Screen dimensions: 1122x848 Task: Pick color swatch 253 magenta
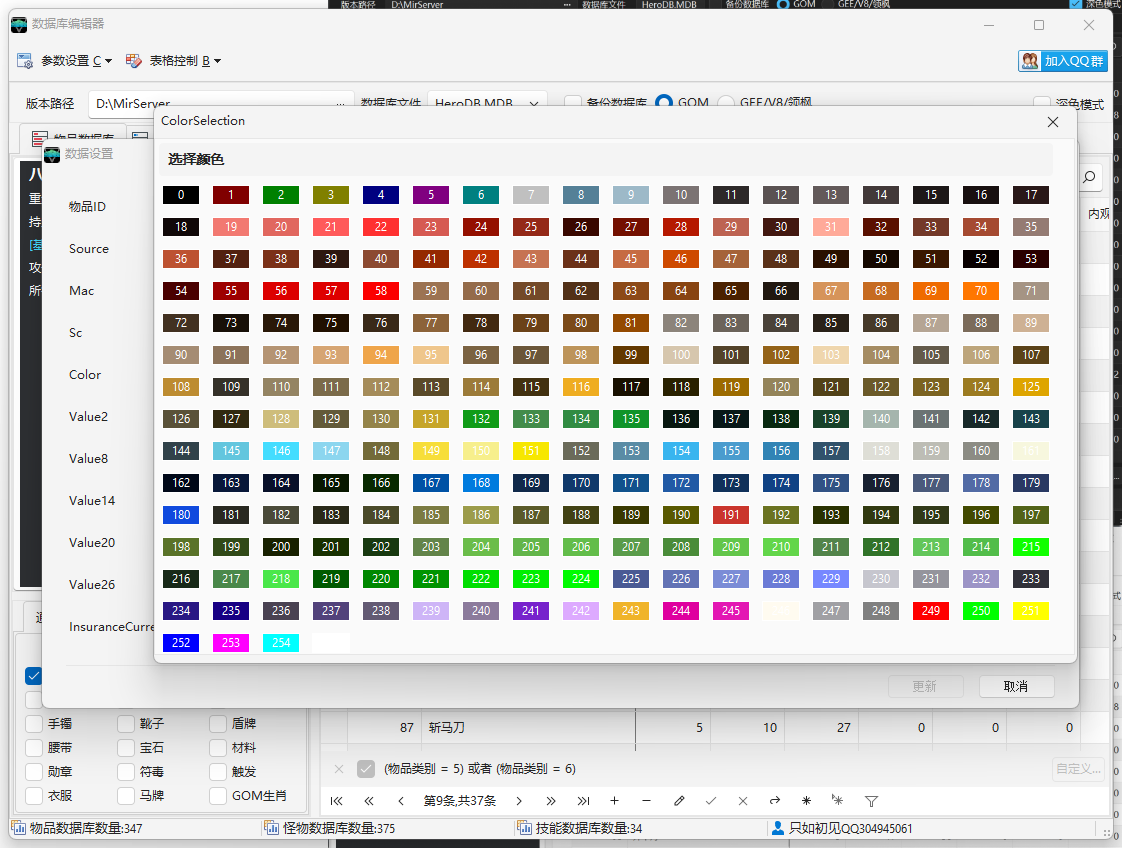pyautogui.click(x=231, y=643)
